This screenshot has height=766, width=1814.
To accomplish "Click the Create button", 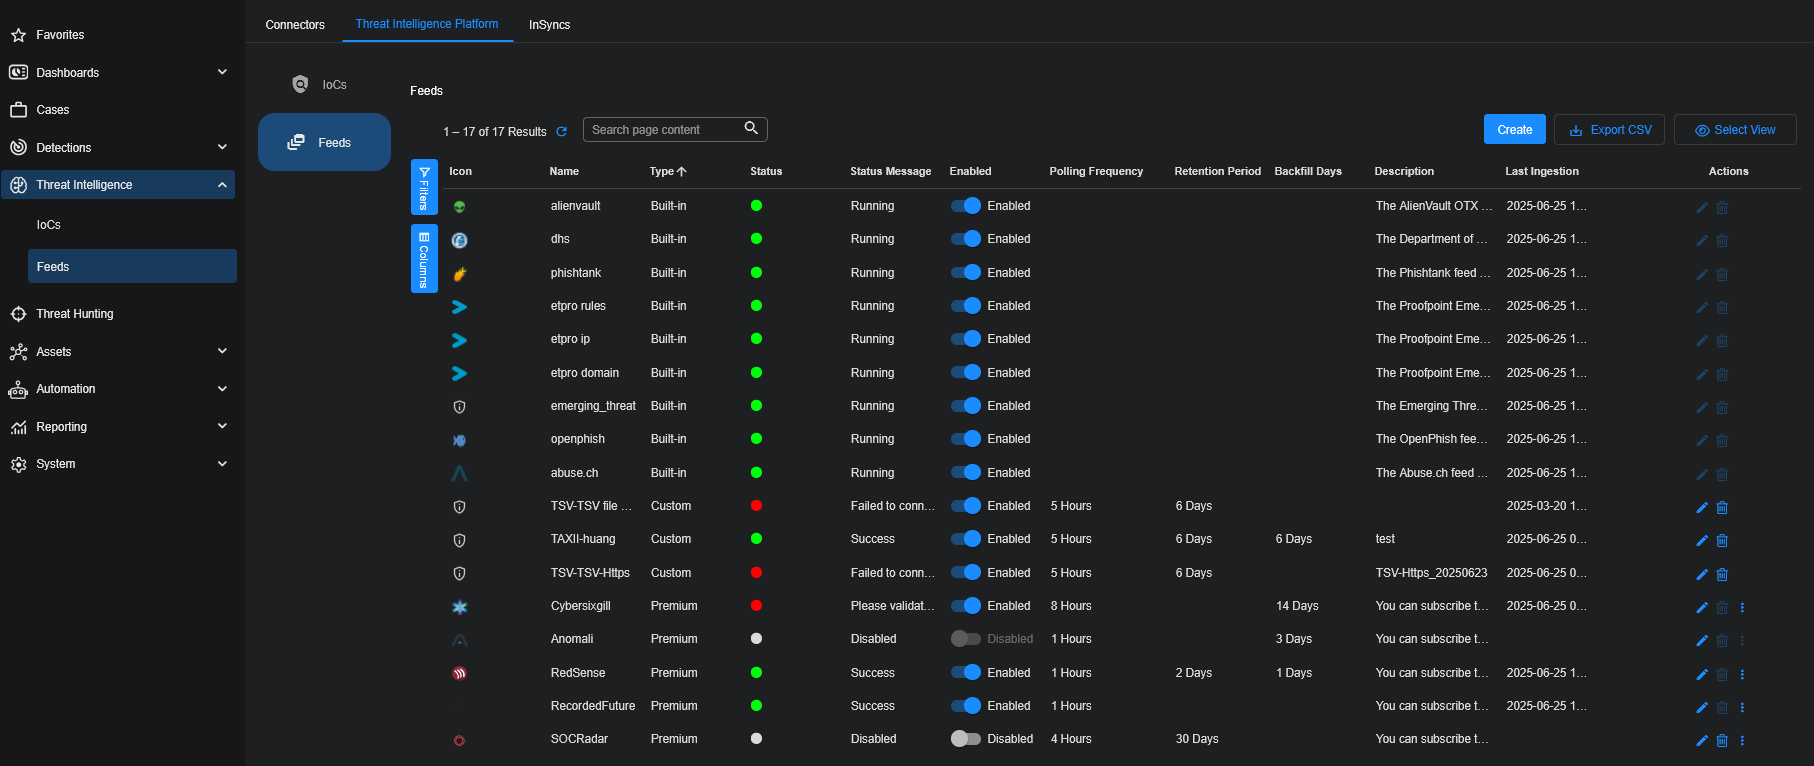I will click(x=1514, y=130).
